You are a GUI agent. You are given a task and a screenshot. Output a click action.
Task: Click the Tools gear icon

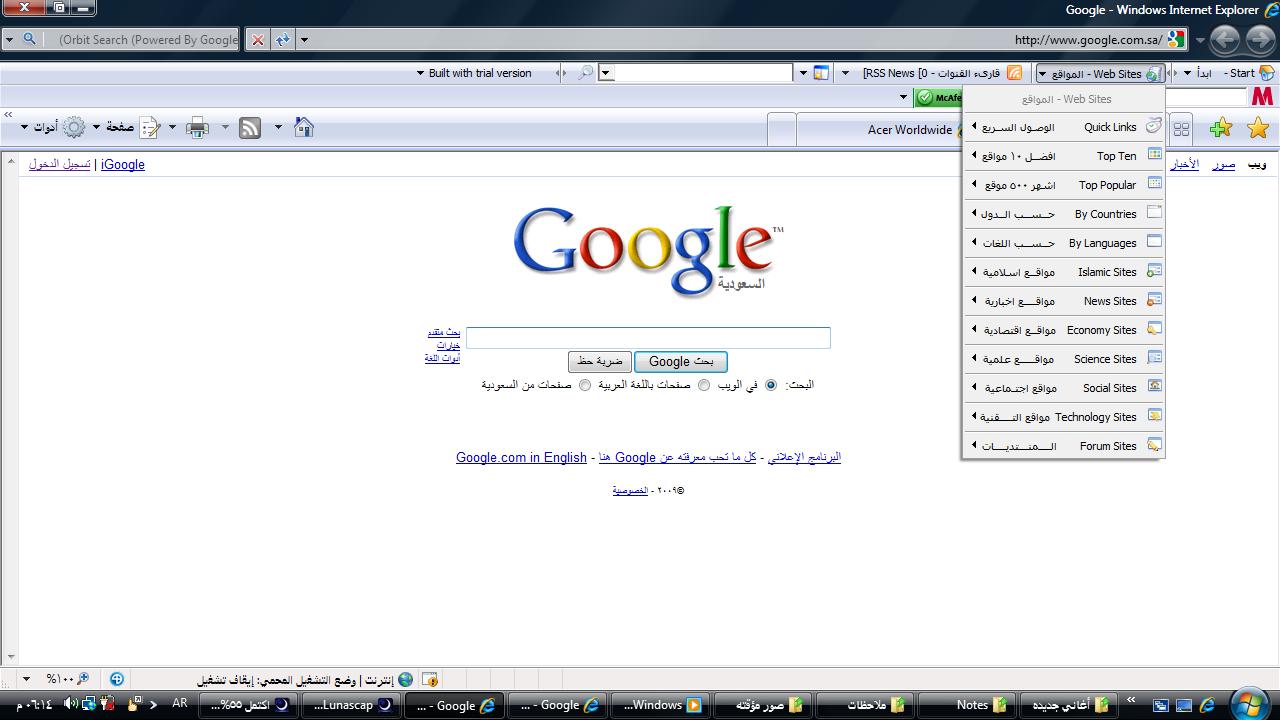click(74, 127)
